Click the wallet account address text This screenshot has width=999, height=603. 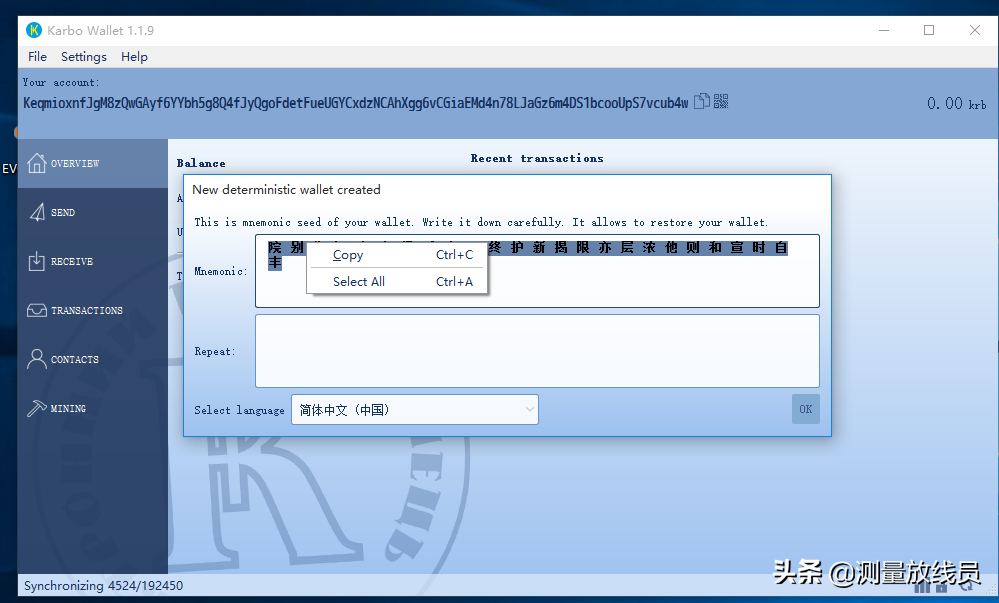(356, 103)
